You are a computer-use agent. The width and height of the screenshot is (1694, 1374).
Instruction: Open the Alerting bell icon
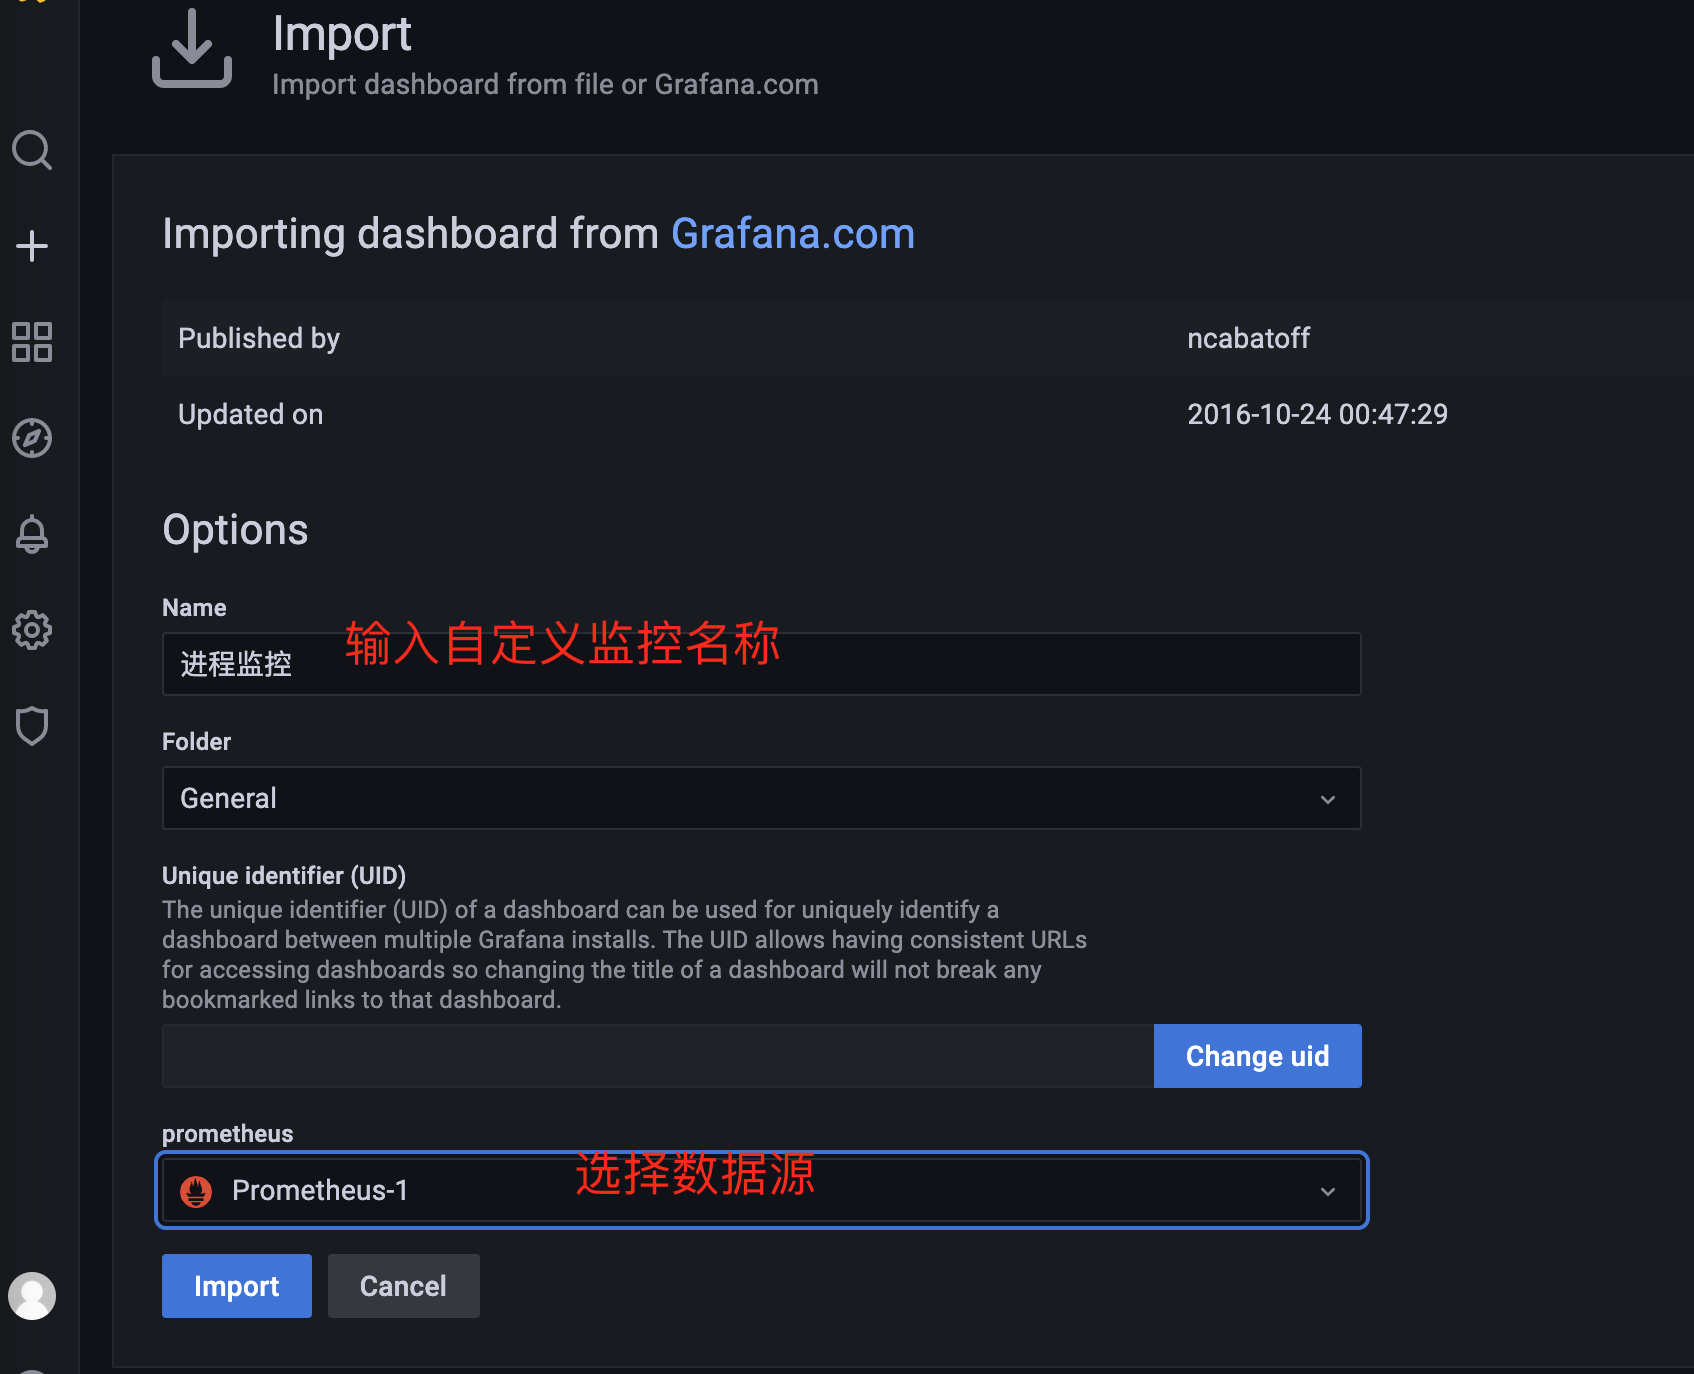tap(32, 534)
